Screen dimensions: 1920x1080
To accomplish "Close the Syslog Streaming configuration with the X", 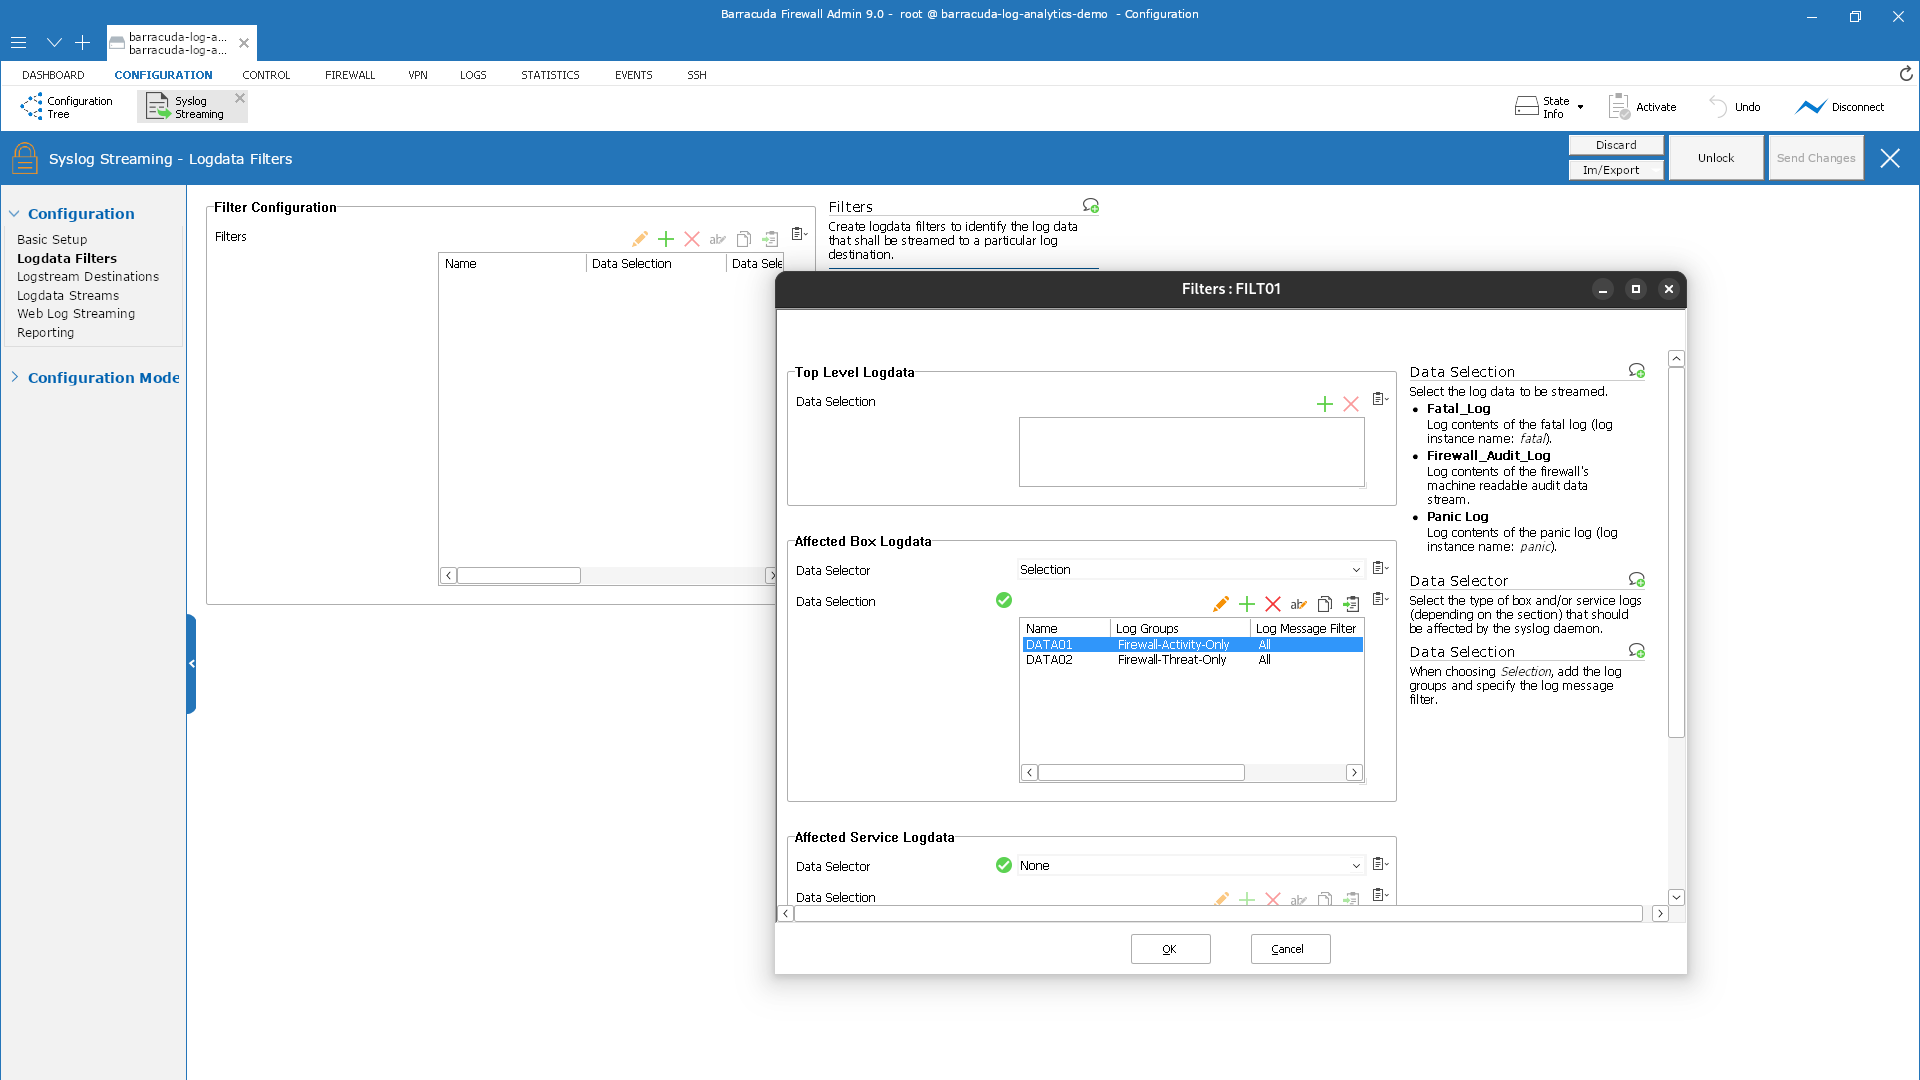I will coord(1890,158).
